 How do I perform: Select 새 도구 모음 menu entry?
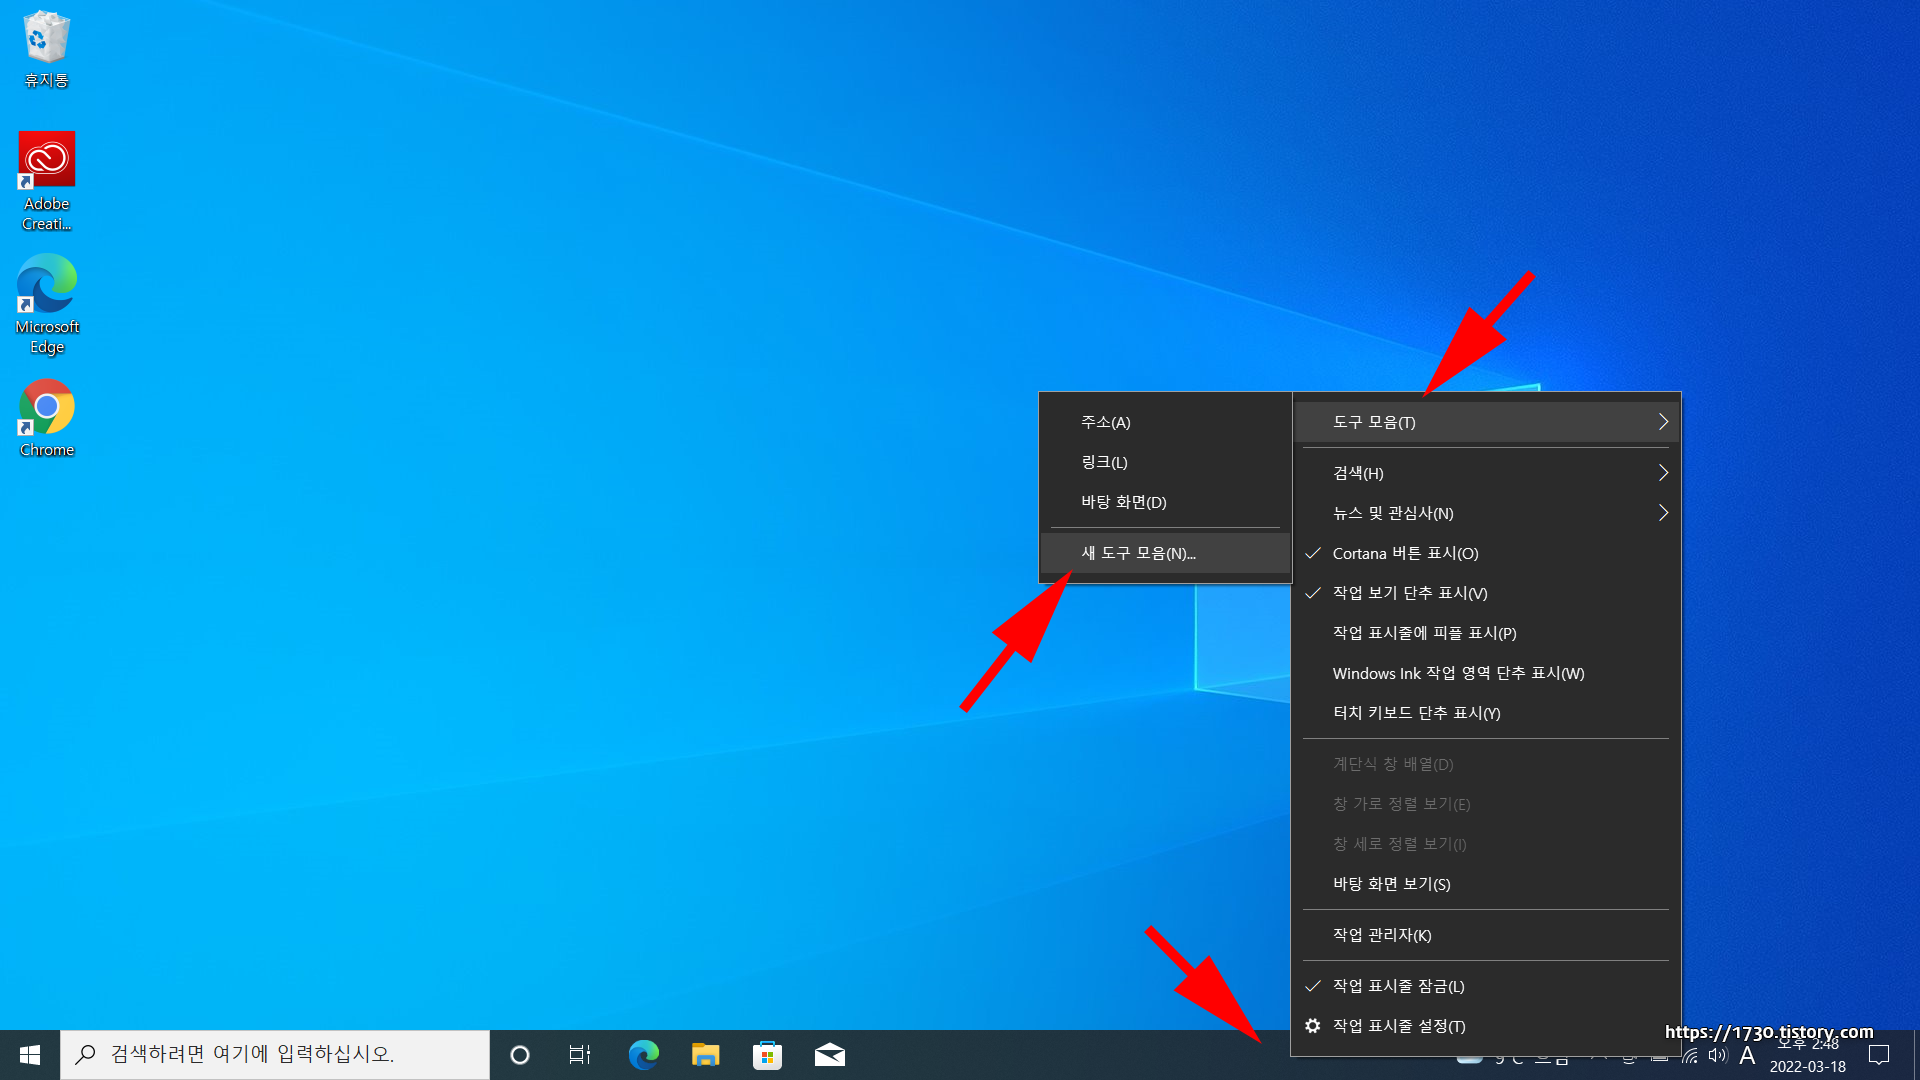pyautogui.click(x=1138, y=553)
